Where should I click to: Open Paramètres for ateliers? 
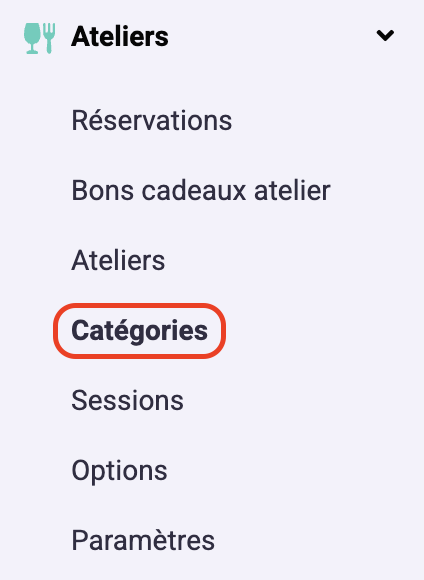pyautogui.click(x=143, y=540)
